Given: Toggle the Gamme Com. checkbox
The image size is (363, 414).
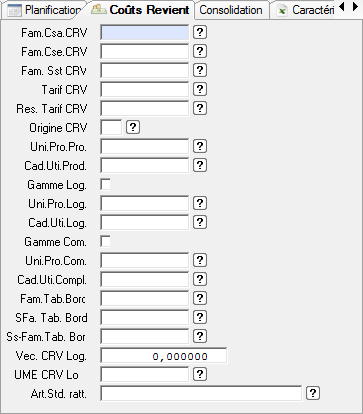Looking at the screenshot, I should click(105, 241).
